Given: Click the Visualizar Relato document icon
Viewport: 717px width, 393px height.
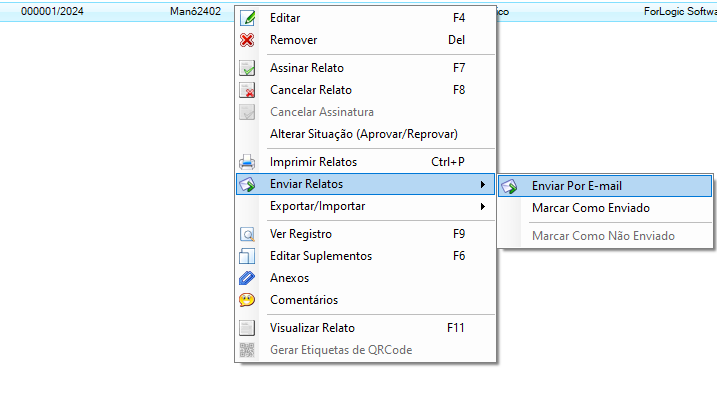Looking at the screenshot, I should [x=247, y=328].
